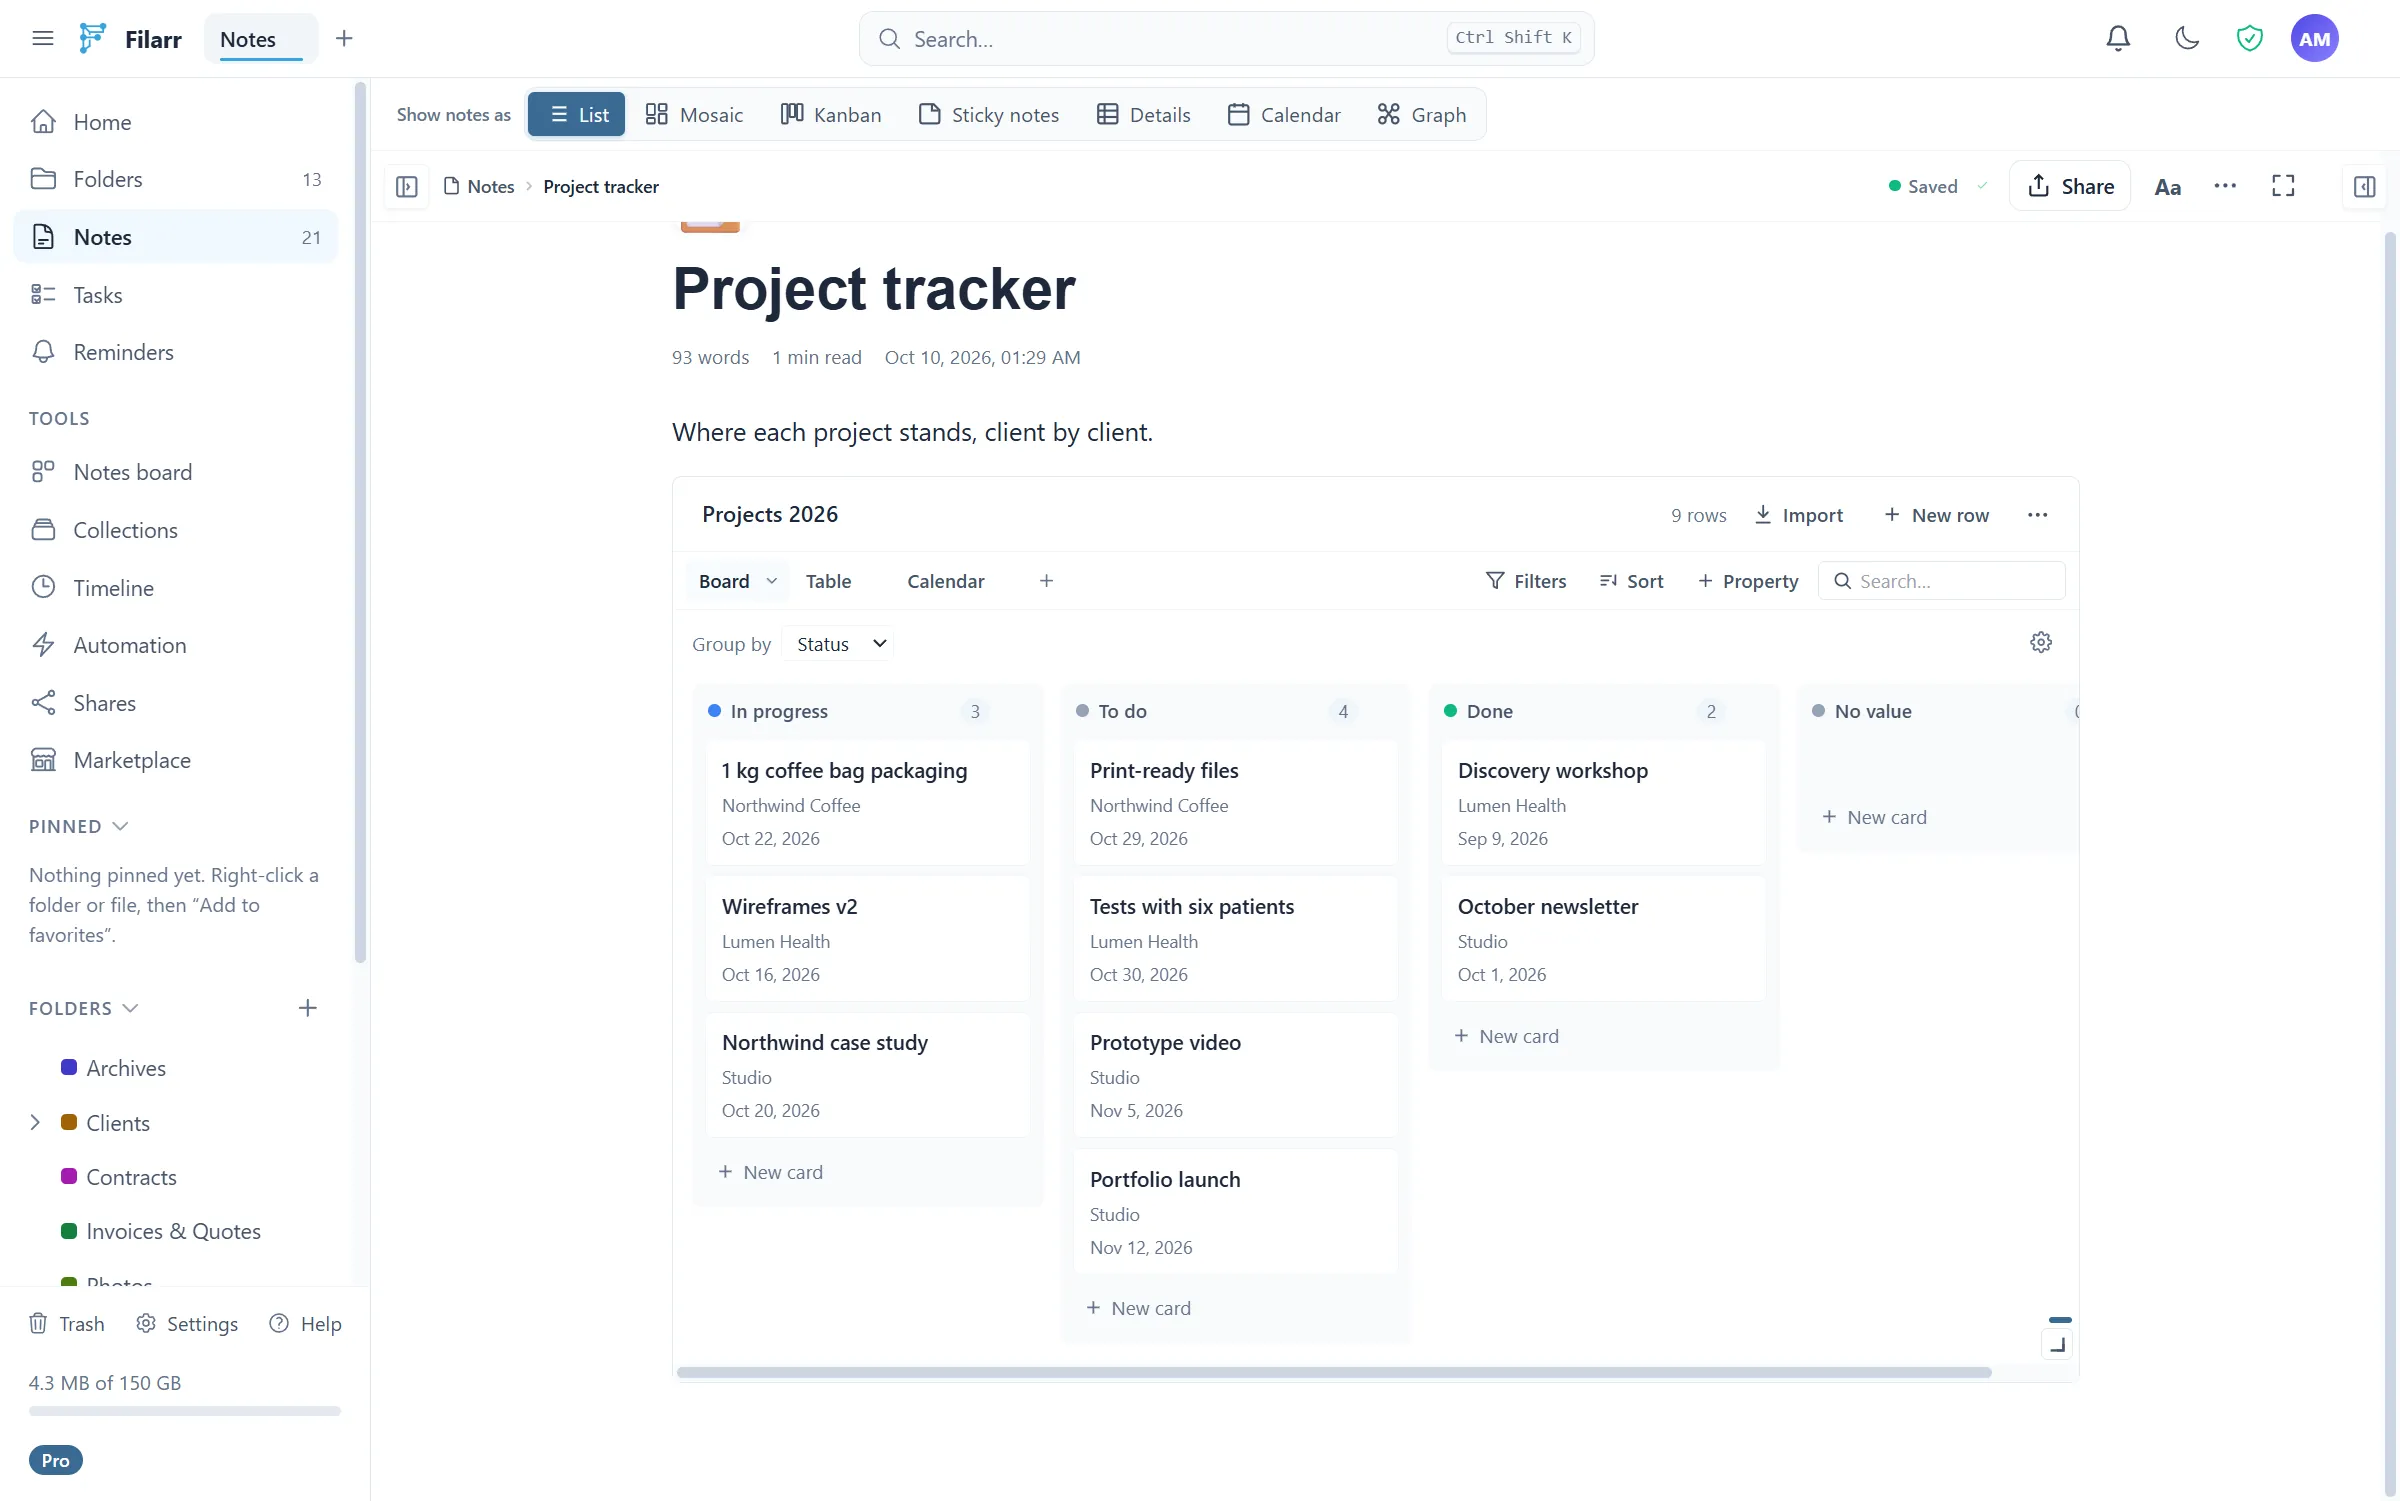The width and height of the screenshot is (2400, 1501).
Task: Create a new folder with plus icon
Action: [x=308, y=1008]
